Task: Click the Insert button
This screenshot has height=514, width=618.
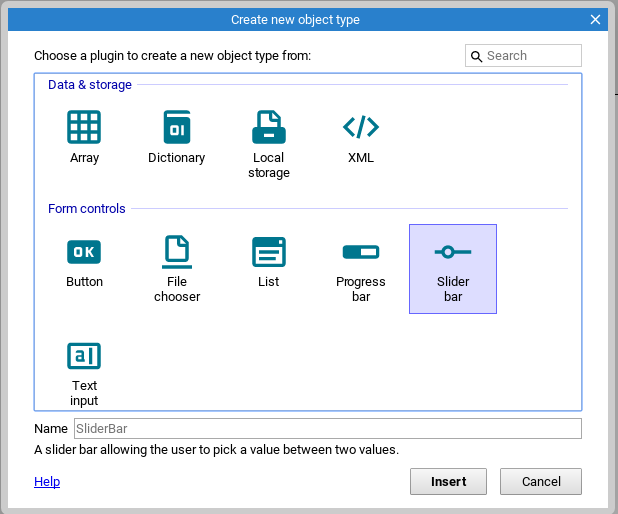Action: [448, 481]
